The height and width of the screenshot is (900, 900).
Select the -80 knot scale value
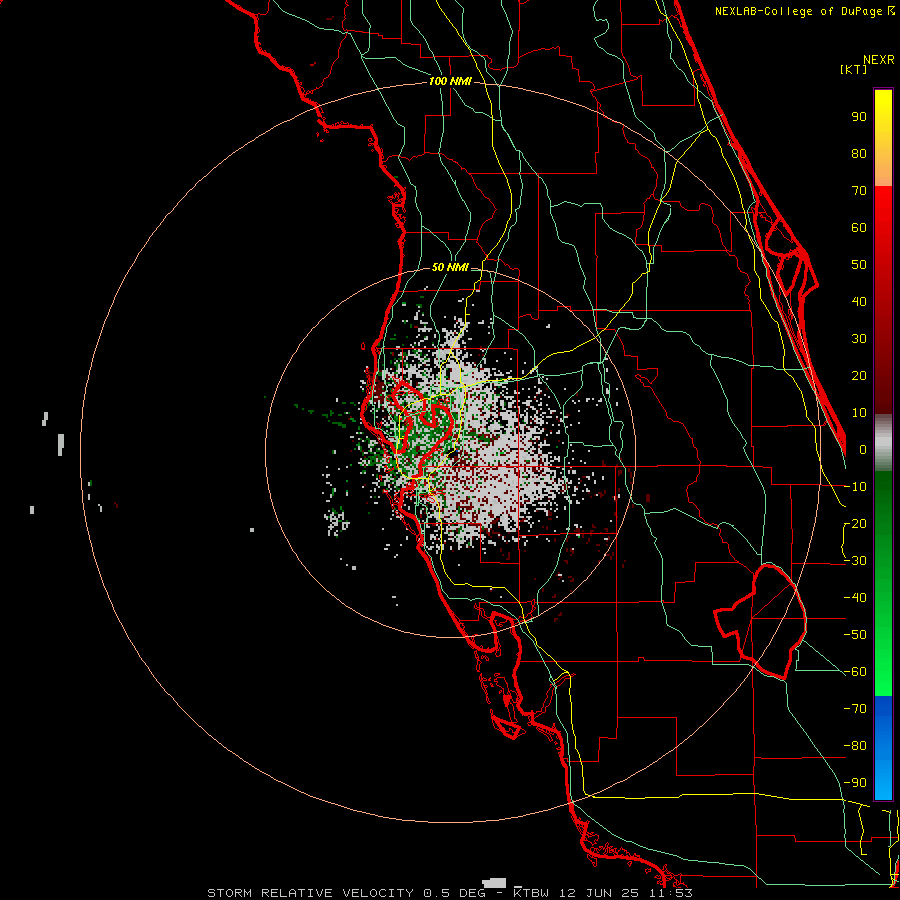click(855, 746)
